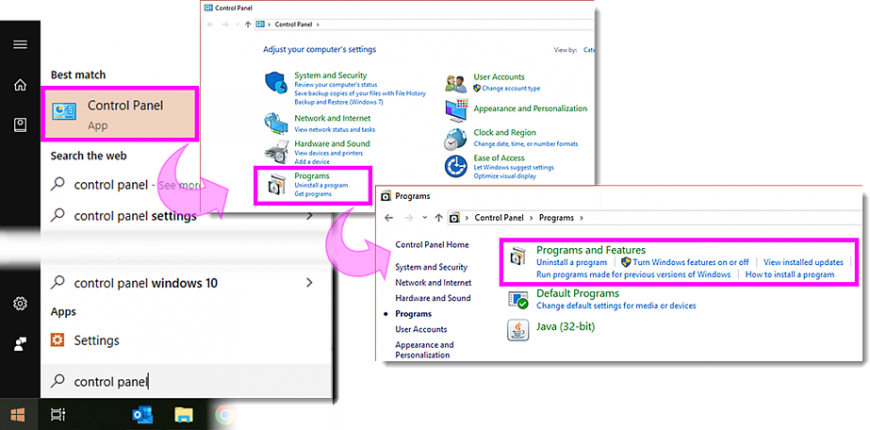This screenshot has height=430, width=870.
Task: Expand the 'control panel windows 10' suggestion arrow
Action: (x=310, y=283)
